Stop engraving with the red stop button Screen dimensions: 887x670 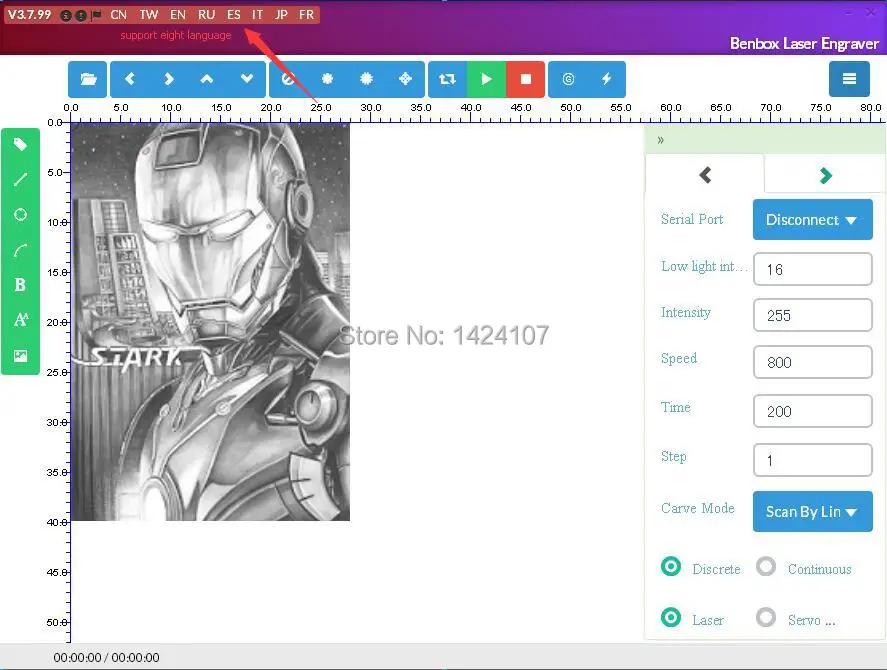[526, 79]
